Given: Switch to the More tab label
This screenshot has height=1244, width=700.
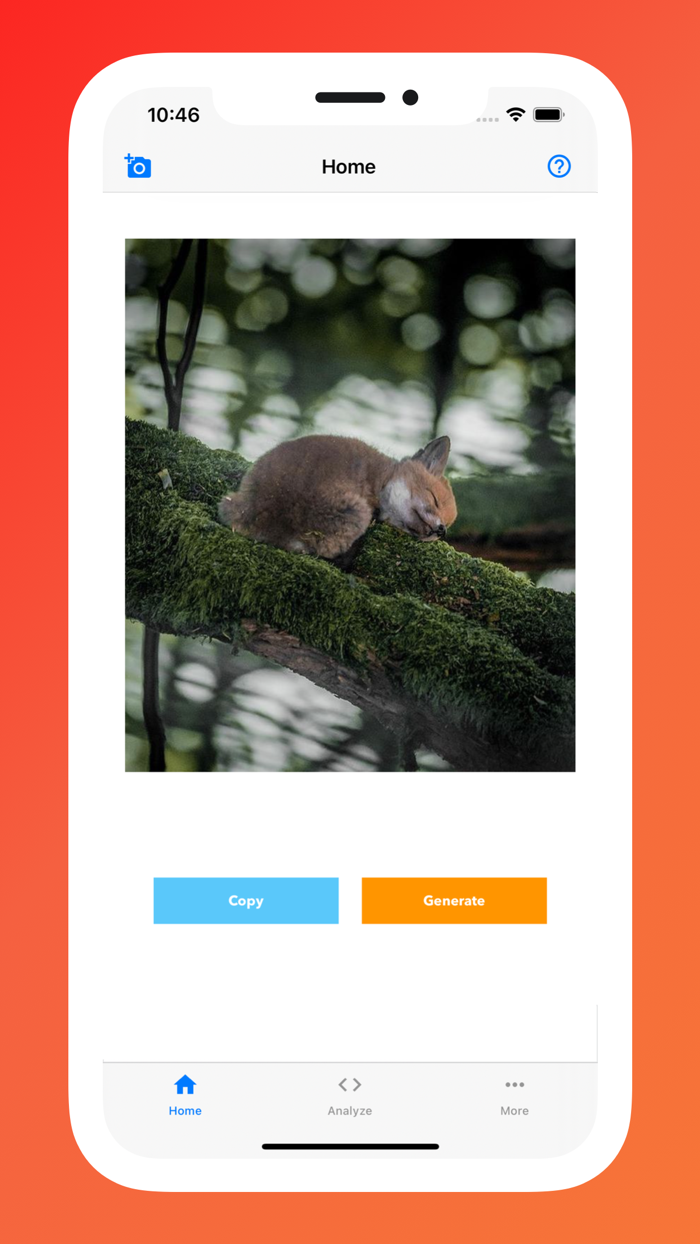Looking at the screenshot, I should [515, 1111].
